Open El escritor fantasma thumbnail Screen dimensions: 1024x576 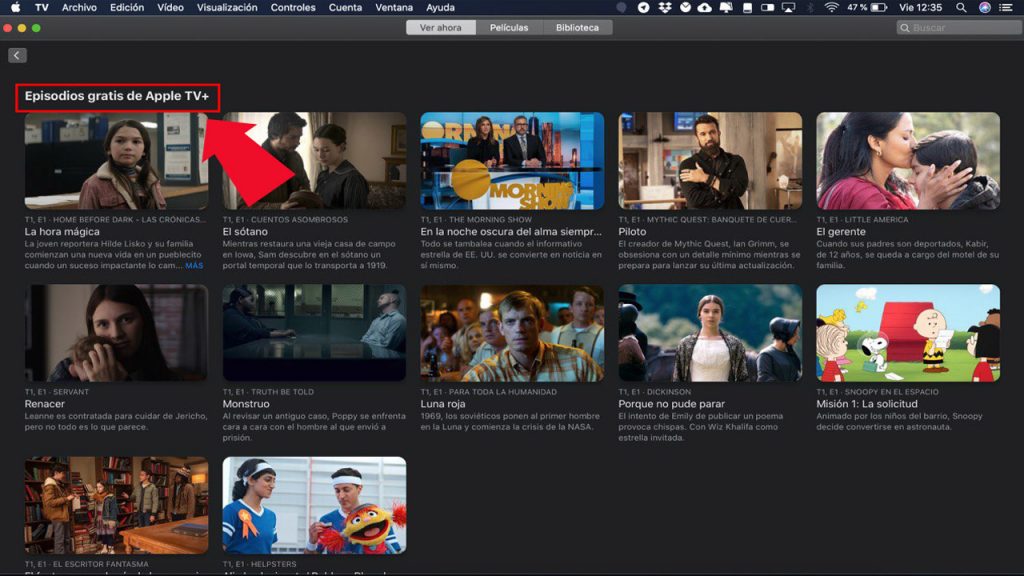(116, 505)
